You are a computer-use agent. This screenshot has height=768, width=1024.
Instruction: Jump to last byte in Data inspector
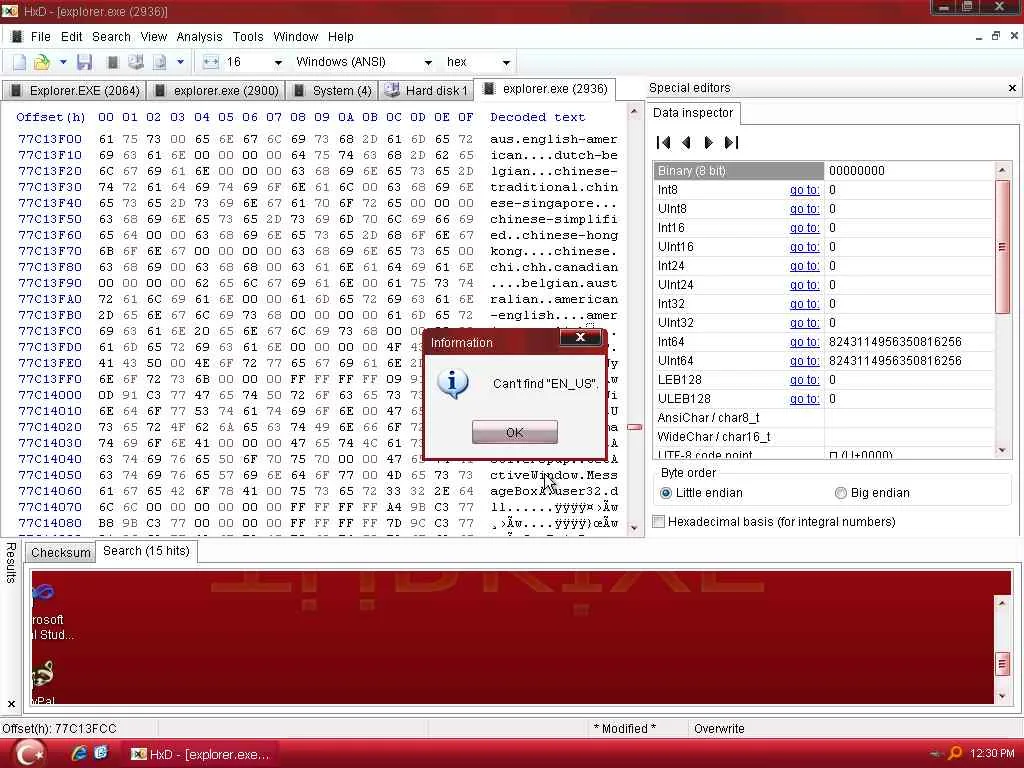[x=731, y=142]
